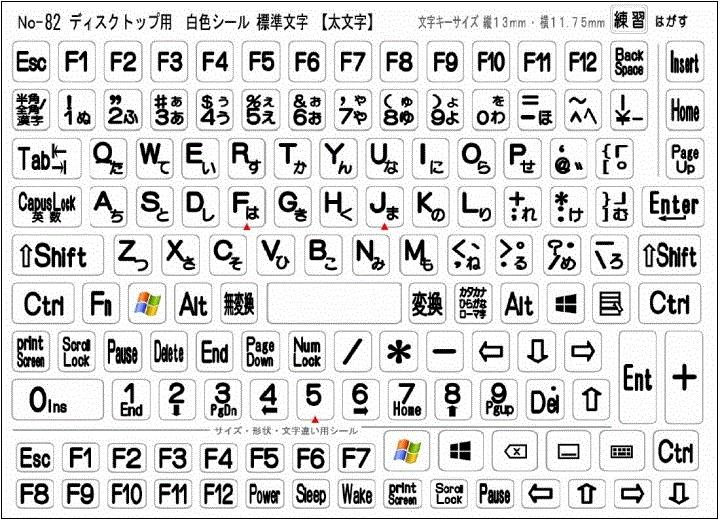Click the numpad asterisk key
Image resolution: width=720 pixels, height=521 pixels.
399,352
